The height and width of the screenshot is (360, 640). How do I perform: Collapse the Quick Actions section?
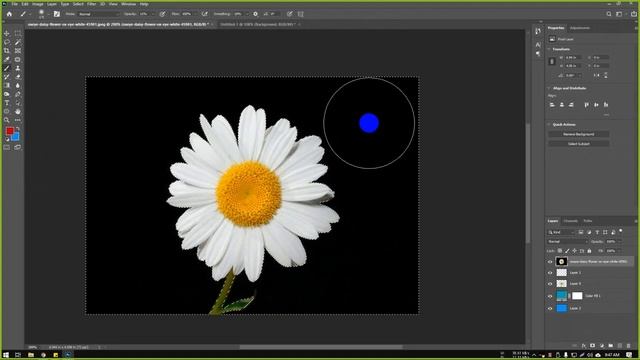coord(549,124)
